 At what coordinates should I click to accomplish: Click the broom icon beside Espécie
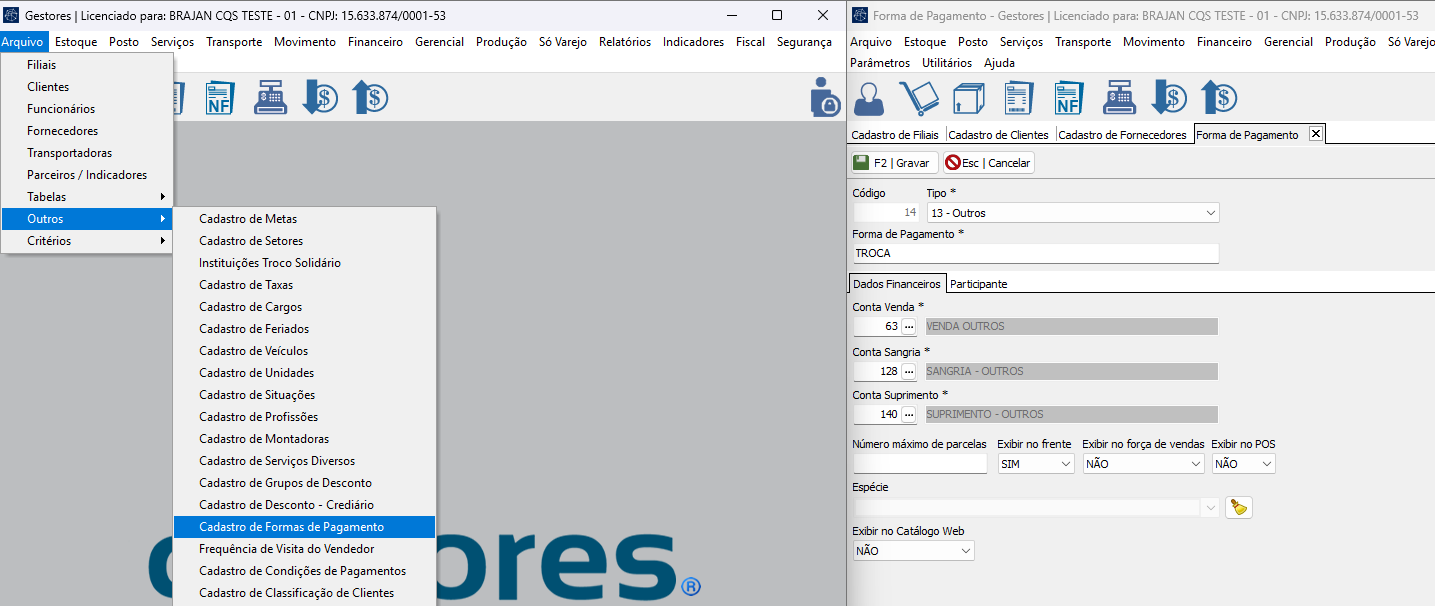point(1239,508)
